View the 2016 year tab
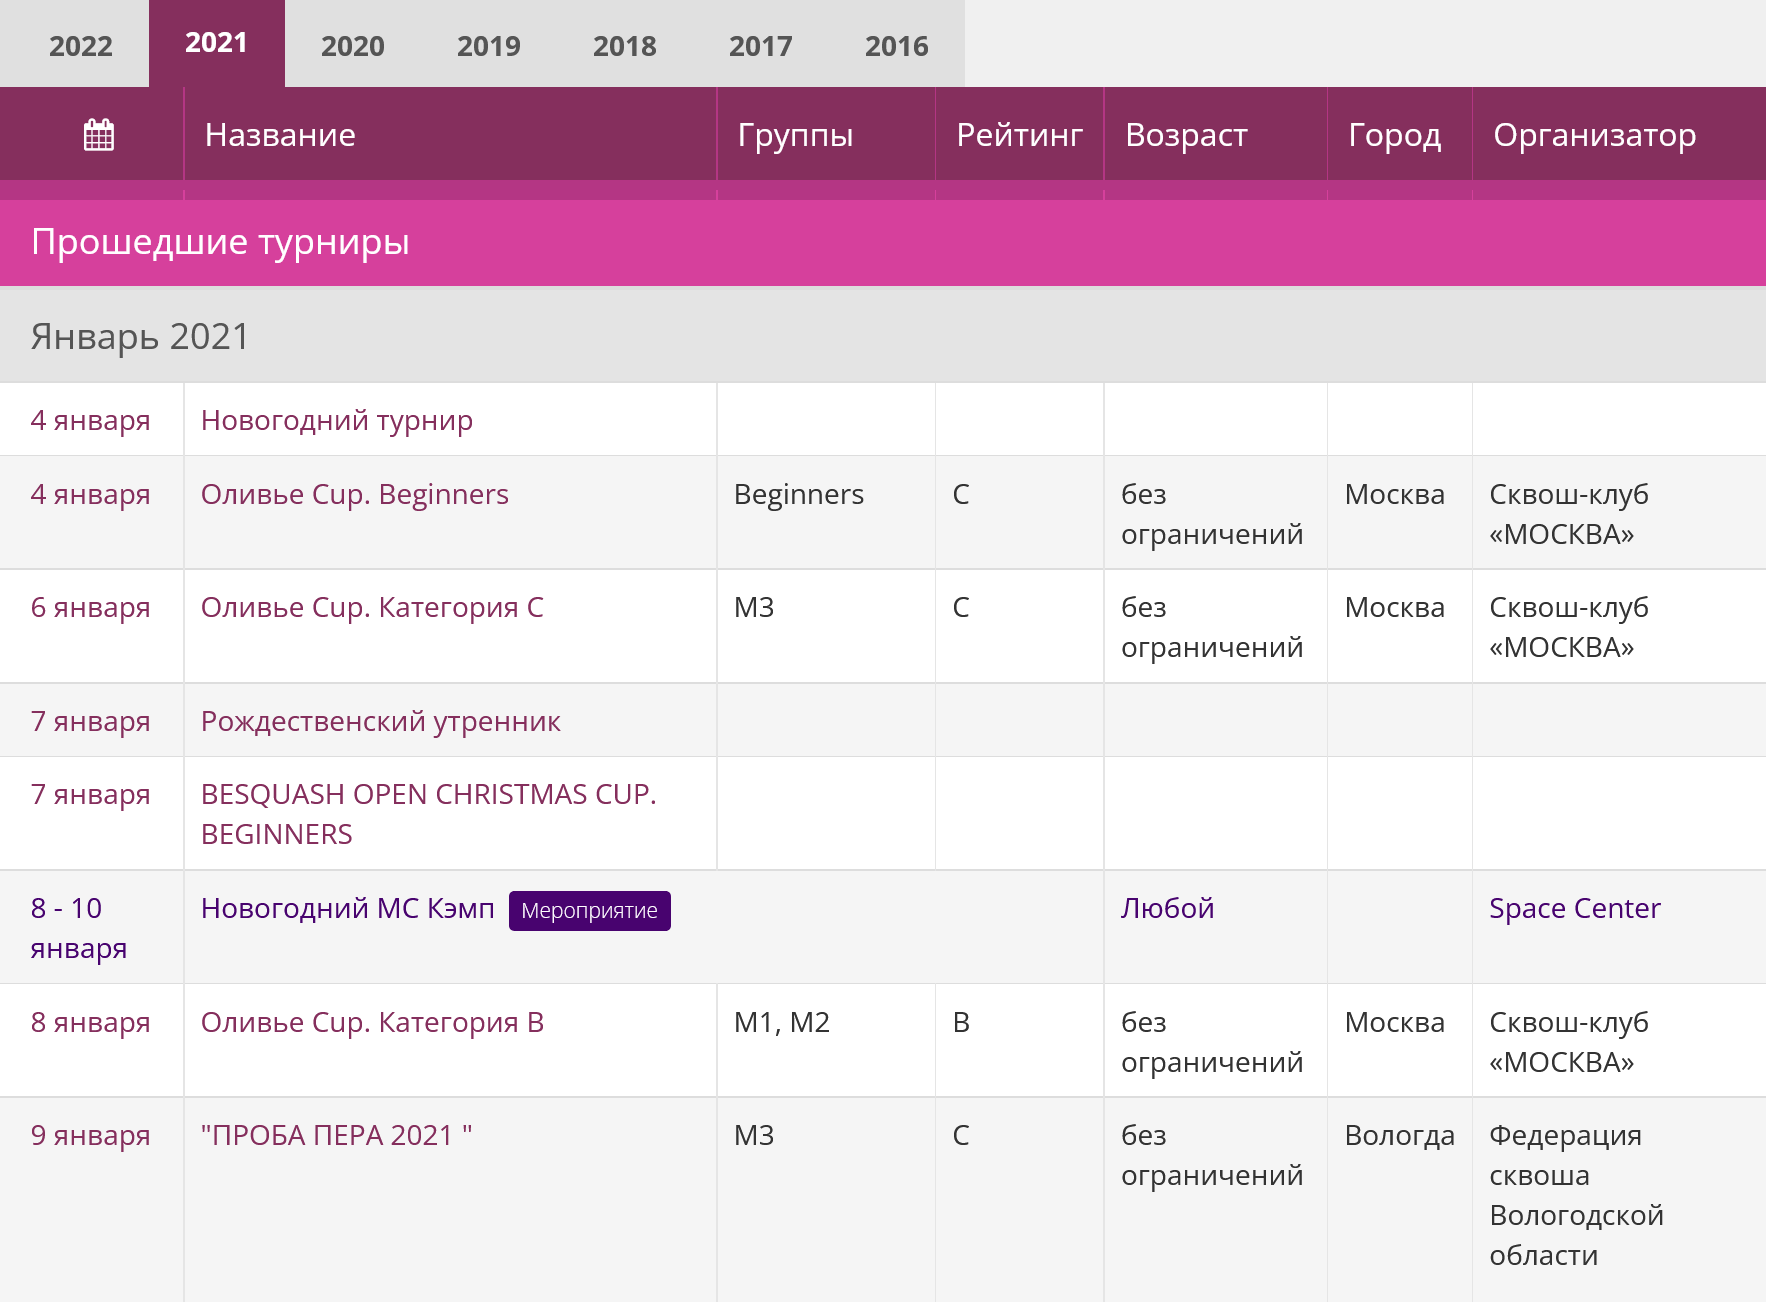This screenshot has height=1302, width=1766. 896,46
